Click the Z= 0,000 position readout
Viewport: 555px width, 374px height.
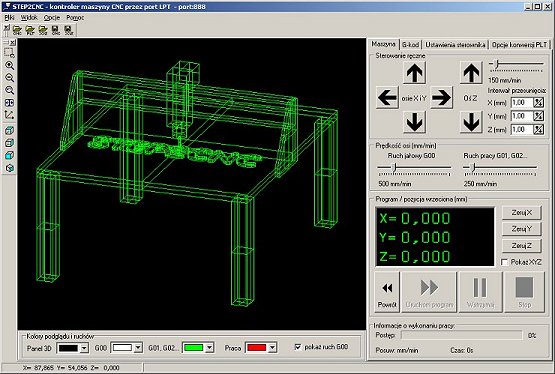coord(414,257)
